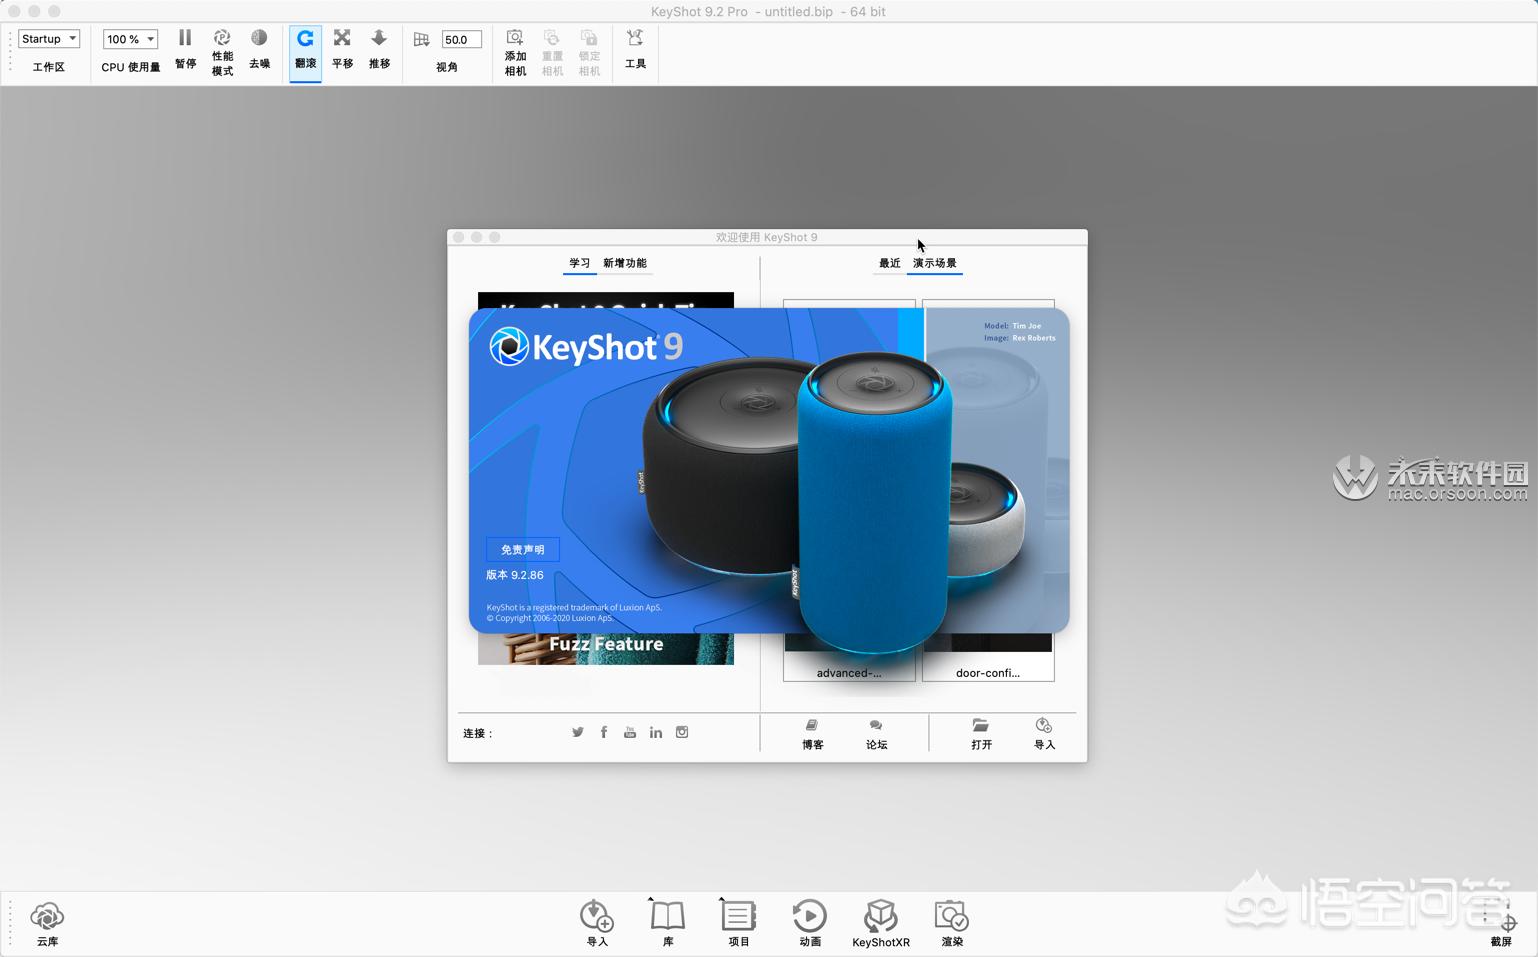This screenshot has height=957, width=1538.
Task: Open the Twitter link icon
Action: (578, 732)
